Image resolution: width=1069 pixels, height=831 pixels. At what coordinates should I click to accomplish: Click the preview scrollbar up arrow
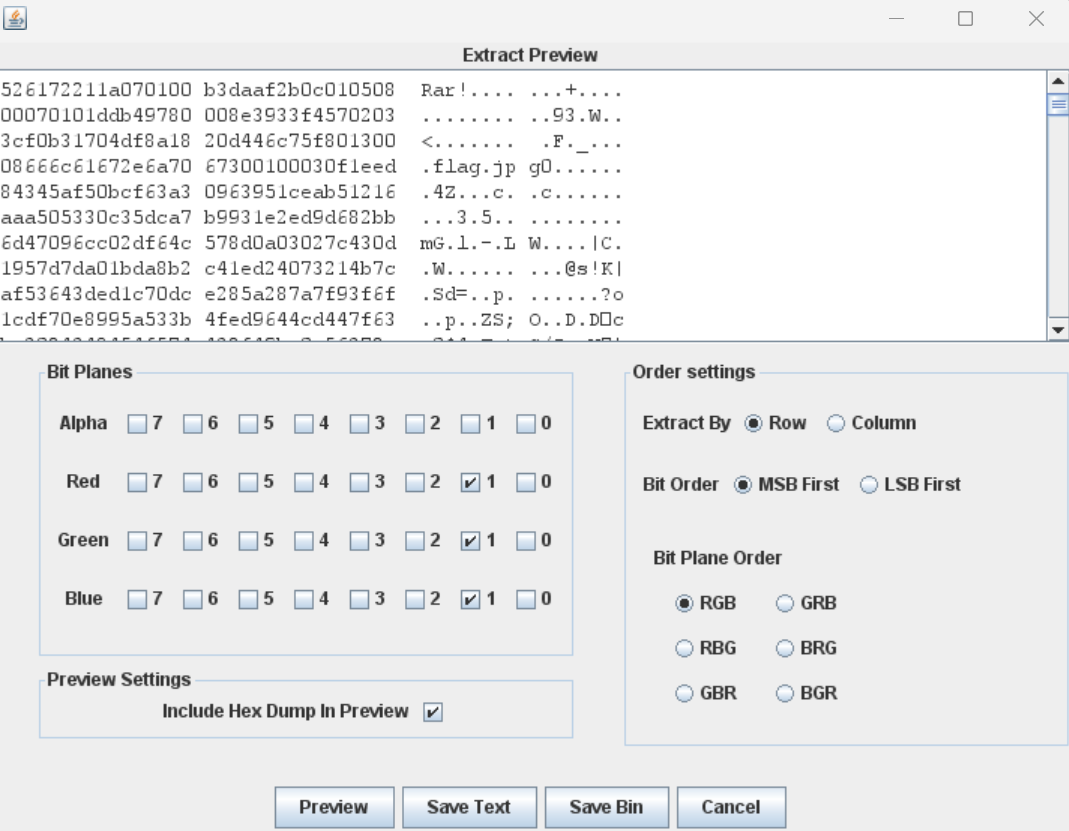(1057, 81)
